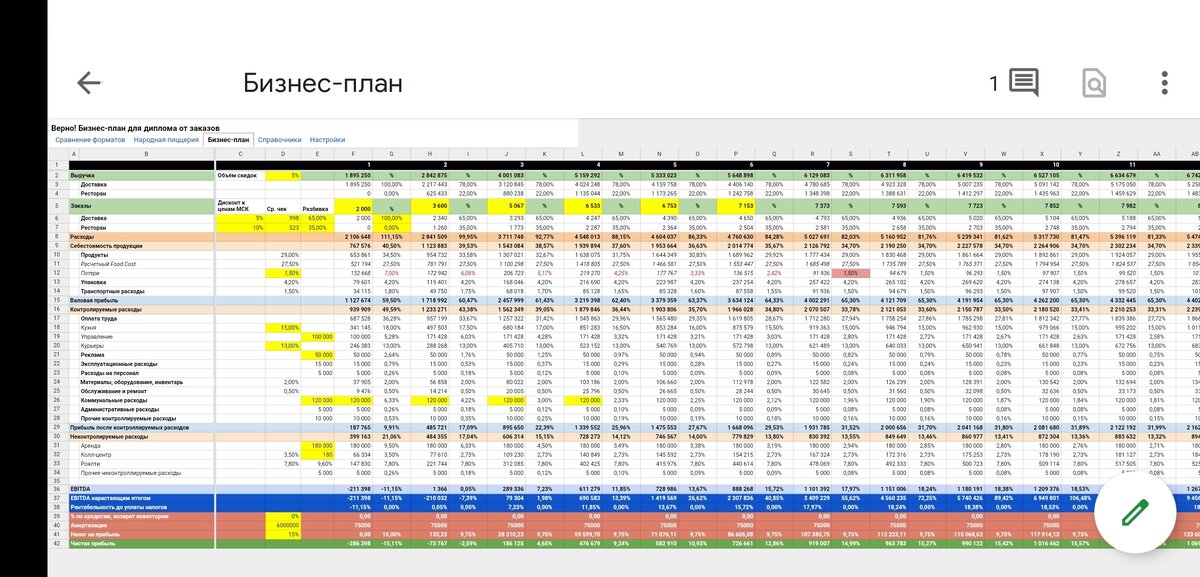Select column header B
Screen dimensions: 1200x577
coord(147,153)
